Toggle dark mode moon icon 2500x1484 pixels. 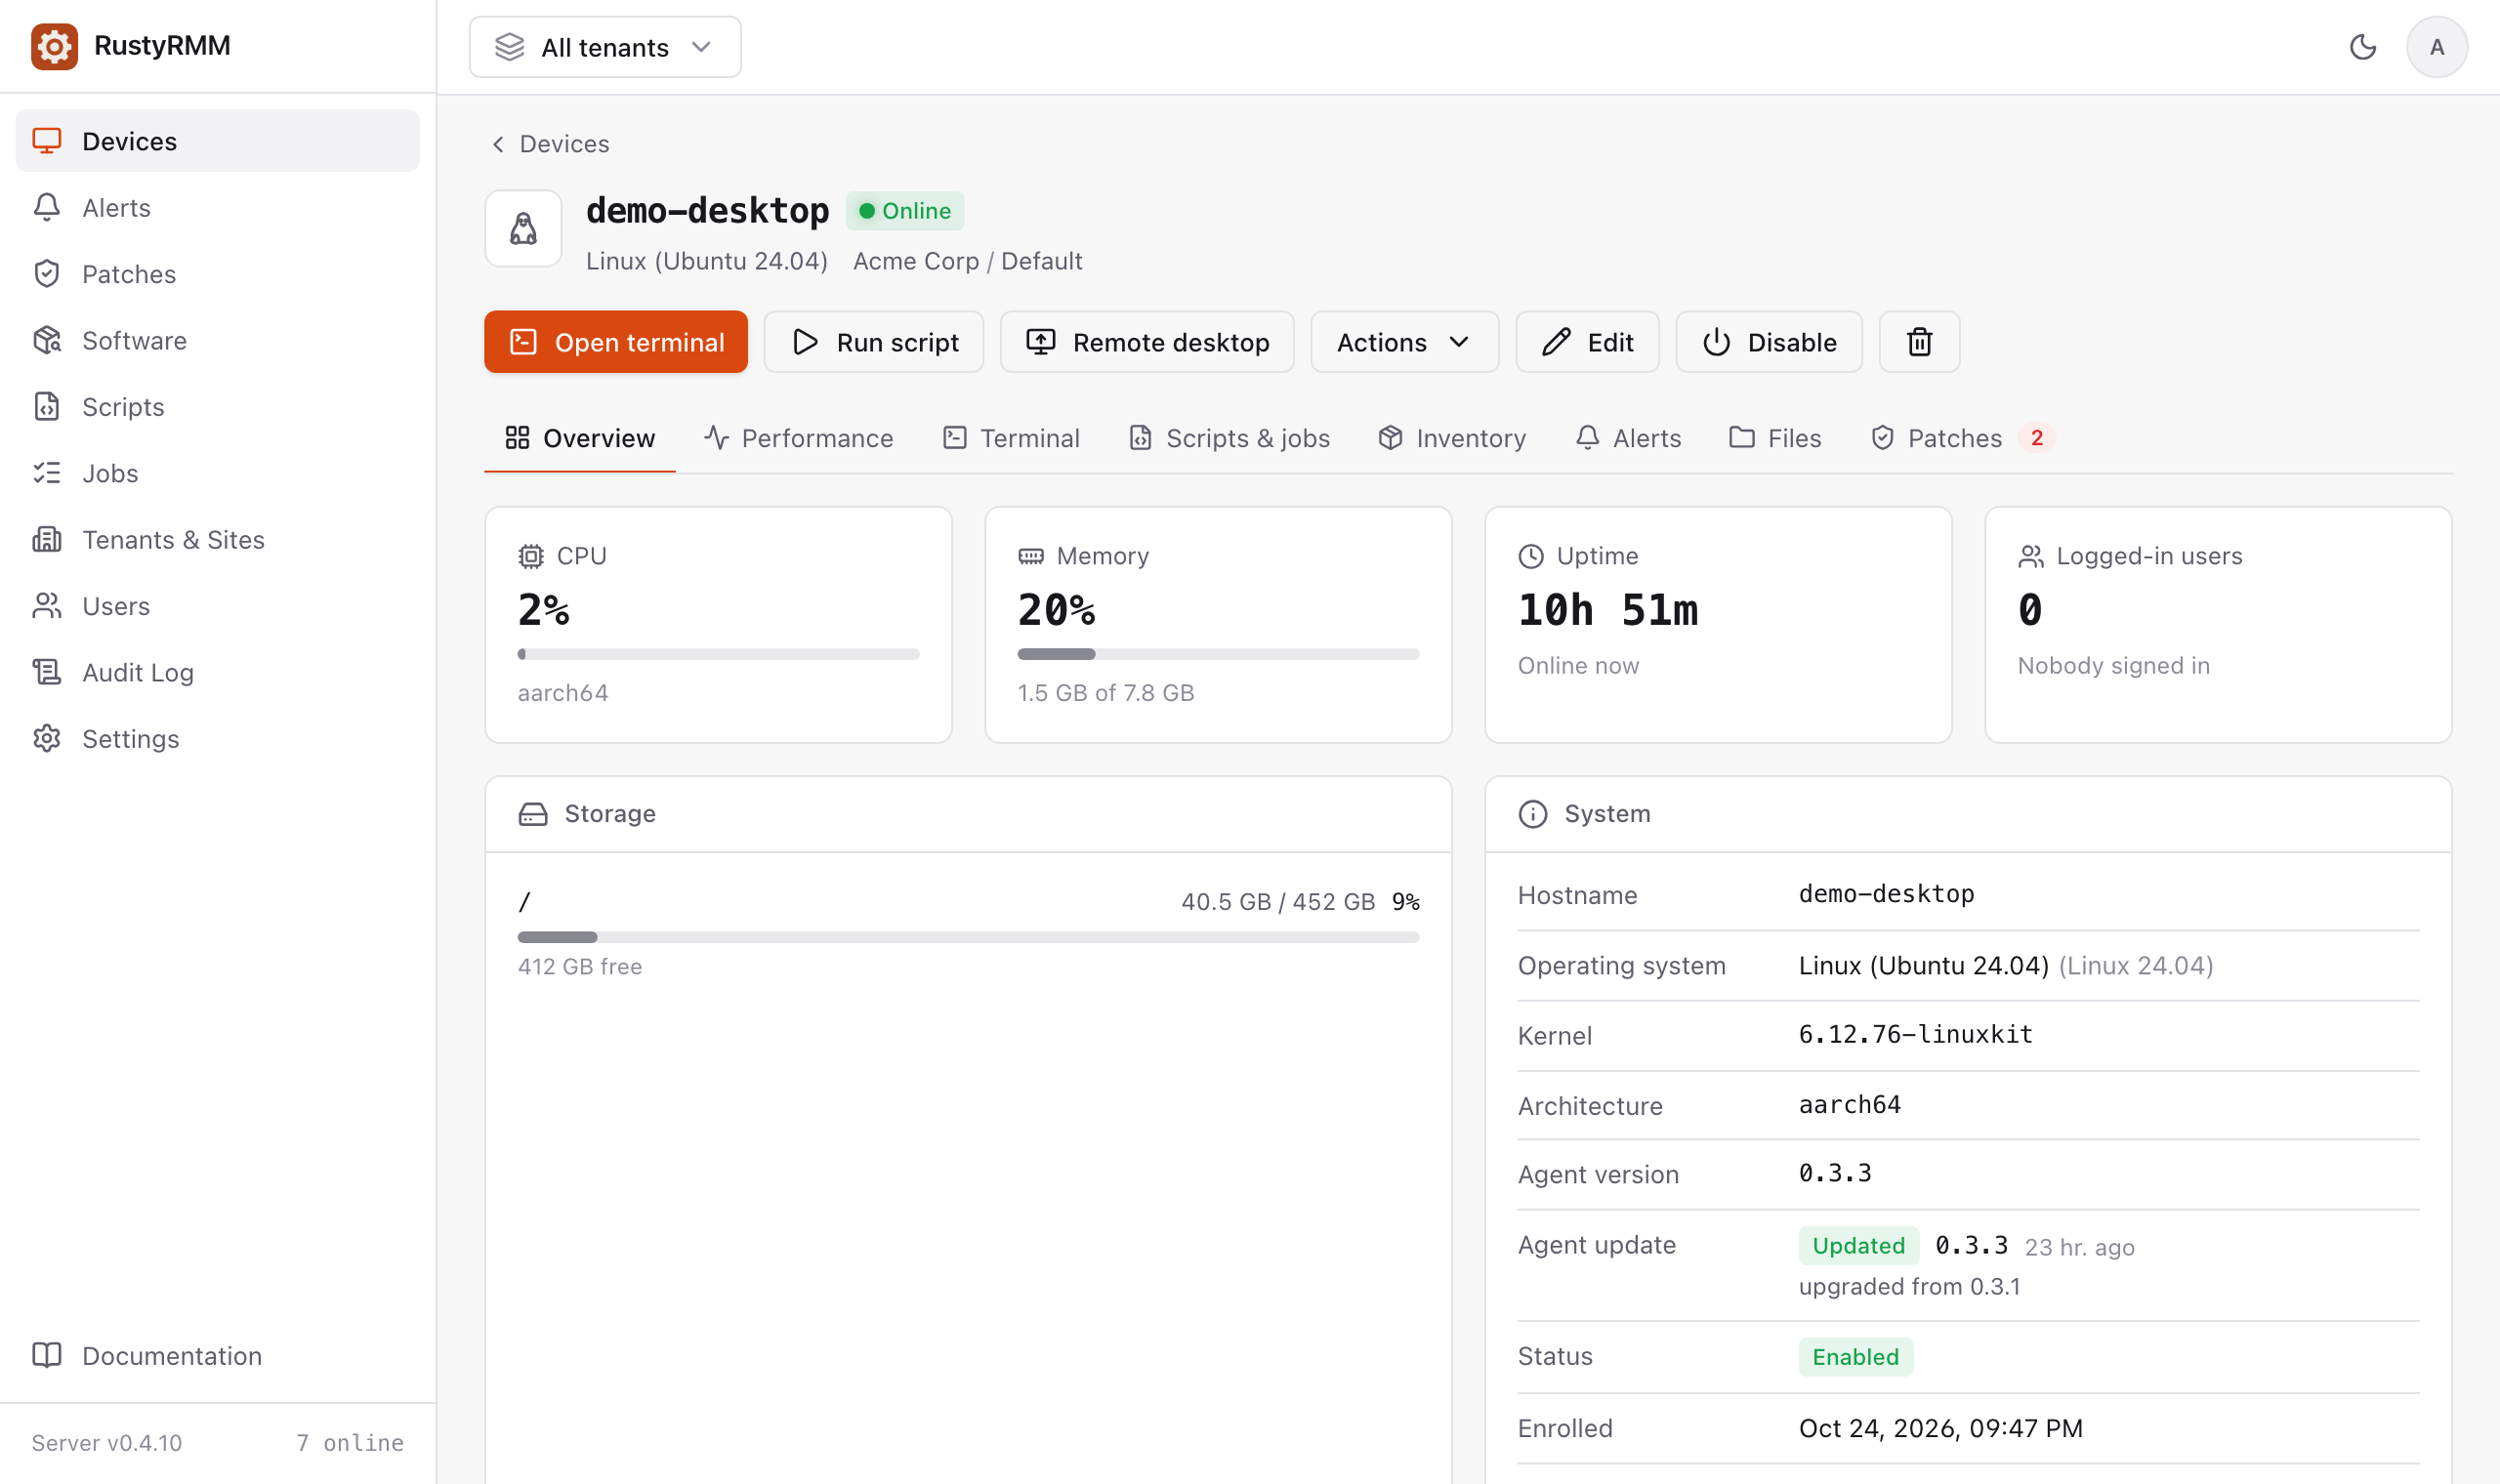point(2362,47)
